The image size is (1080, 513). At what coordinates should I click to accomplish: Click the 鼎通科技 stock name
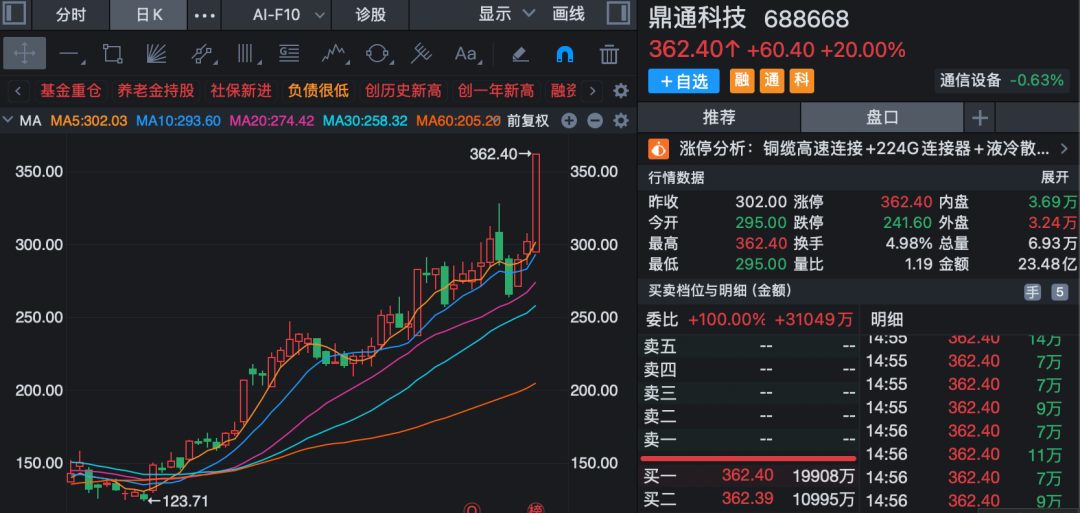click(x=697, y=19)
